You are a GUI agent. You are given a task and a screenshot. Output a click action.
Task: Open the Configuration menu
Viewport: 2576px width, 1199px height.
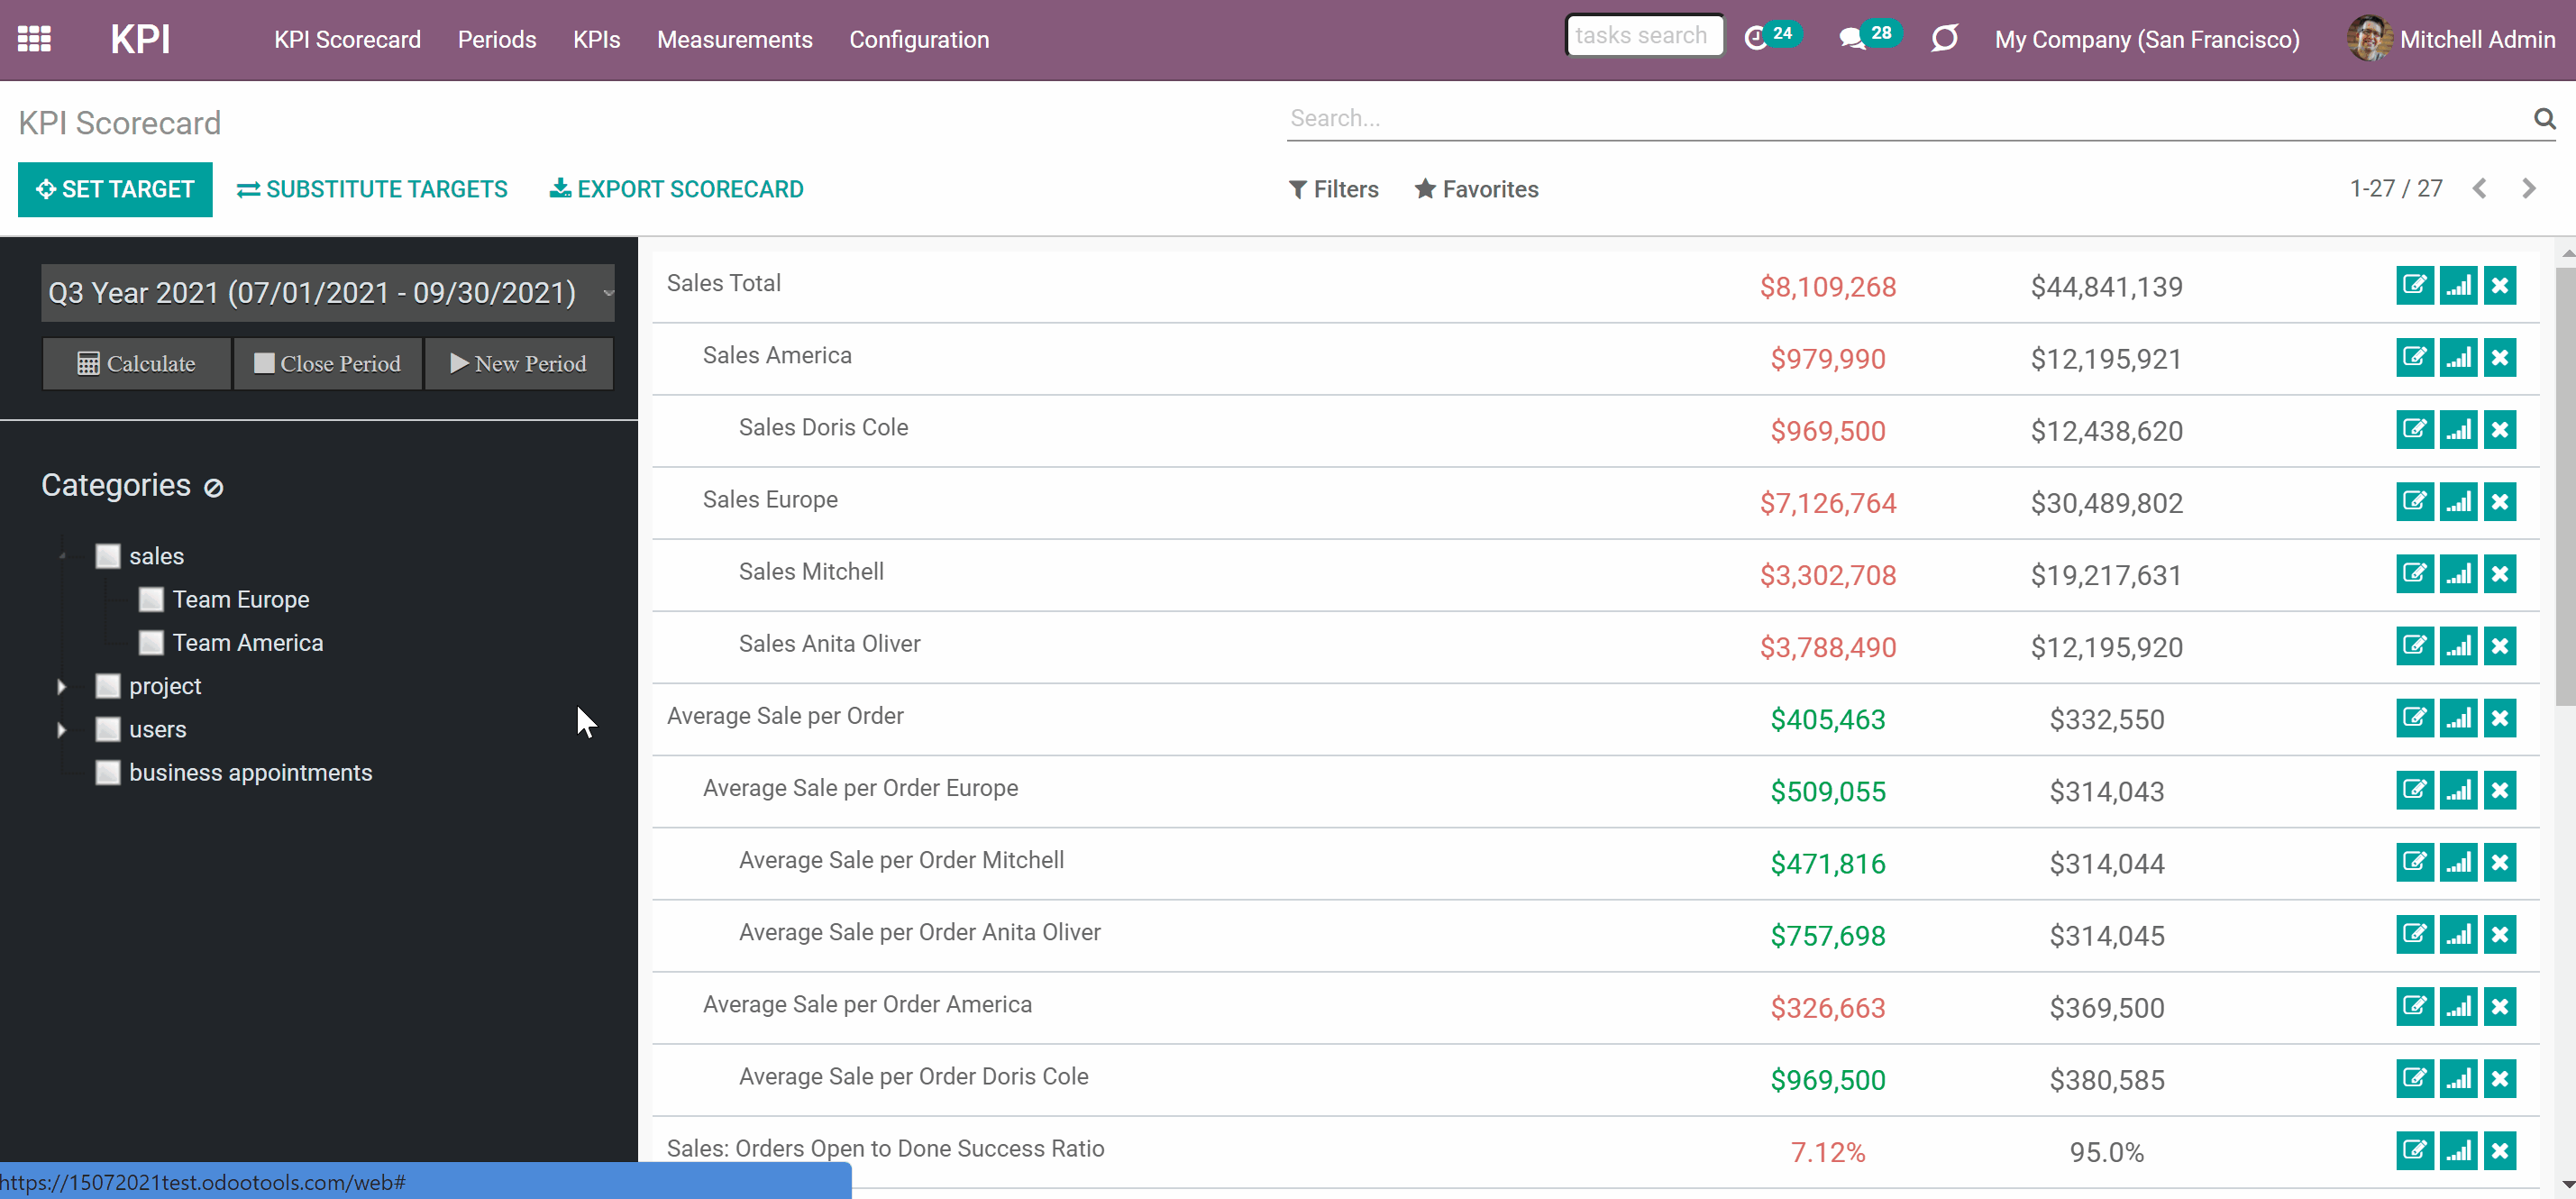919,40
